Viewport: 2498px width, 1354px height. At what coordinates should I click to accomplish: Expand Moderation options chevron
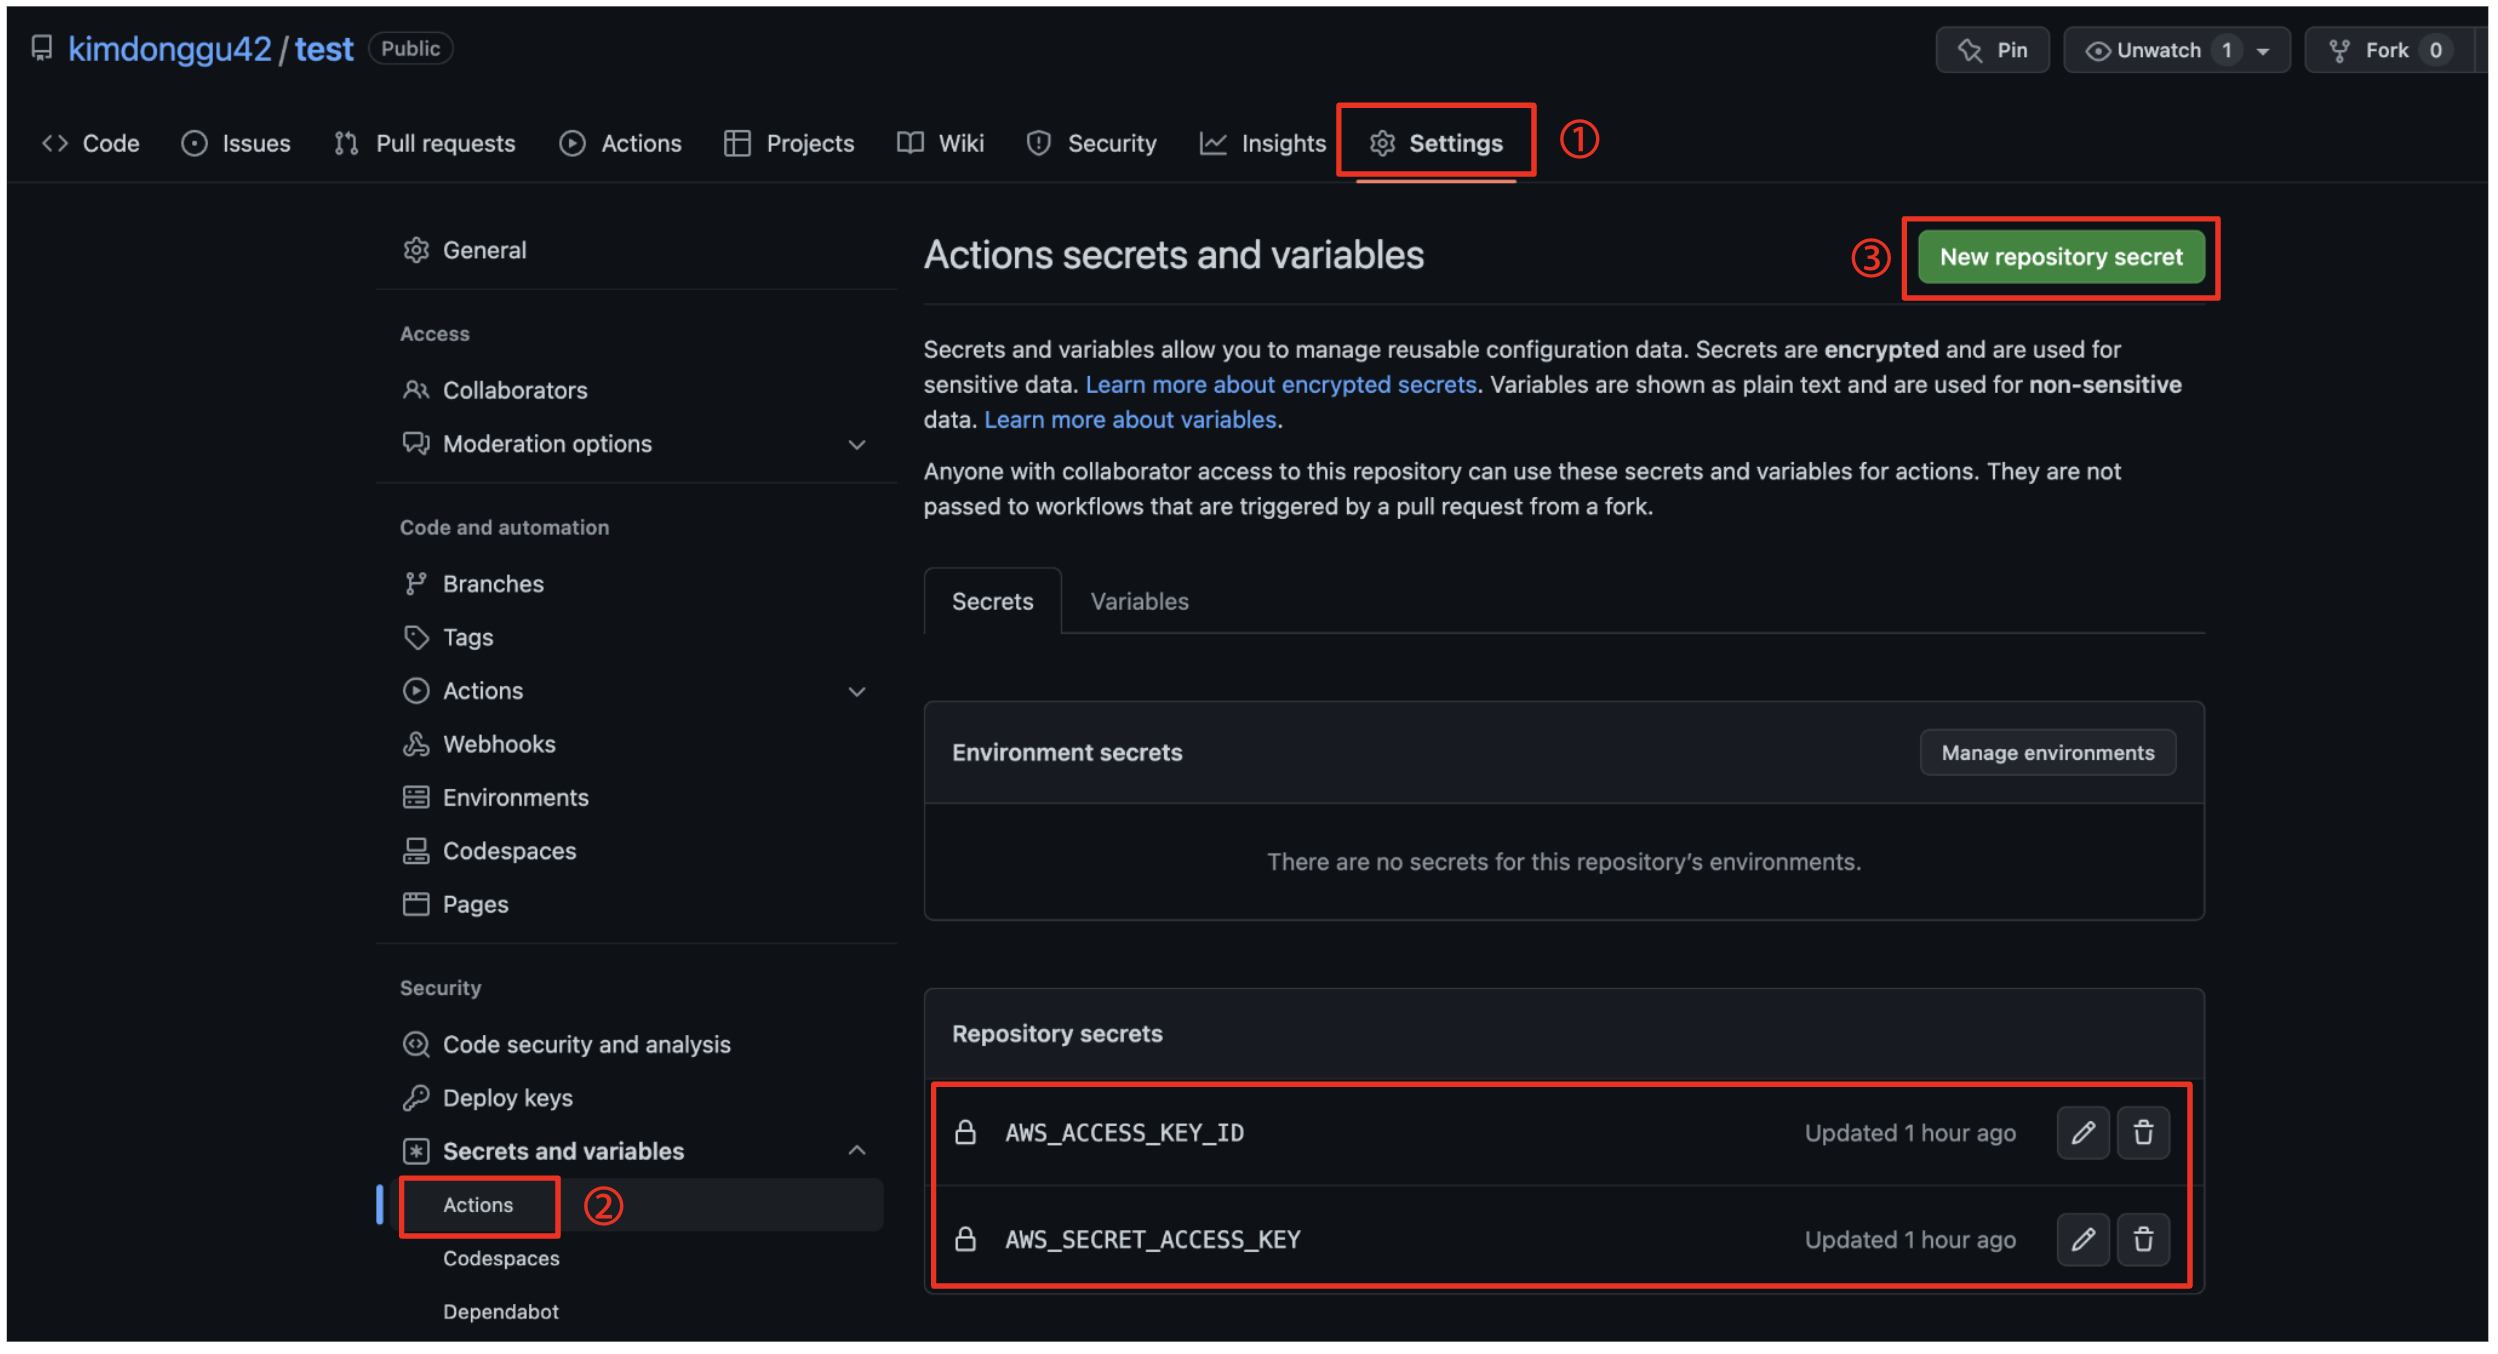(x=857, y=445)
